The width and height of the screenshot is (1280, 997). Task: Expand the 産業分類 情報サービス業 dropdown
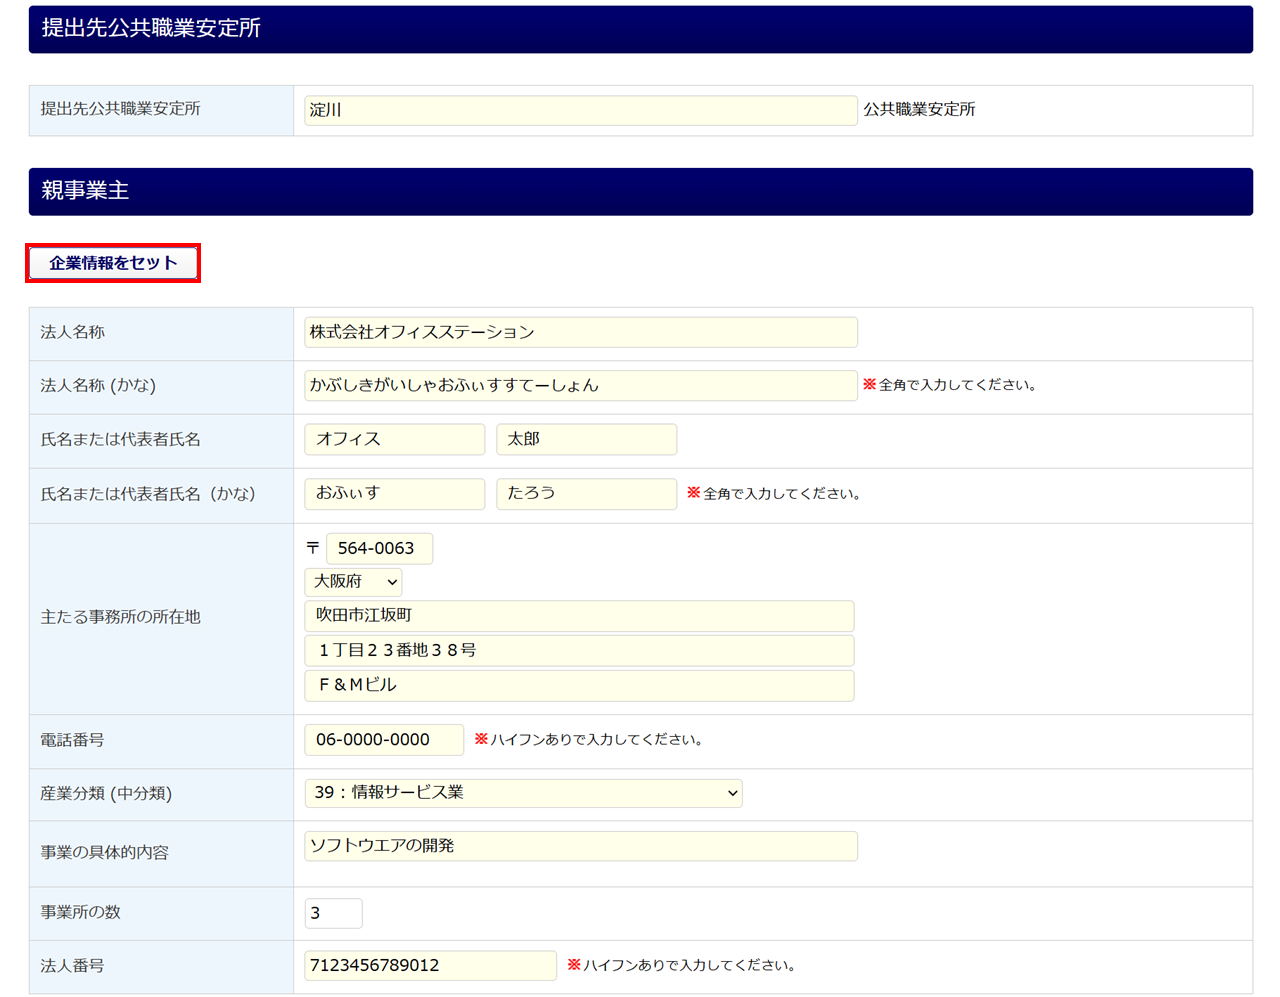coord(523,793)
